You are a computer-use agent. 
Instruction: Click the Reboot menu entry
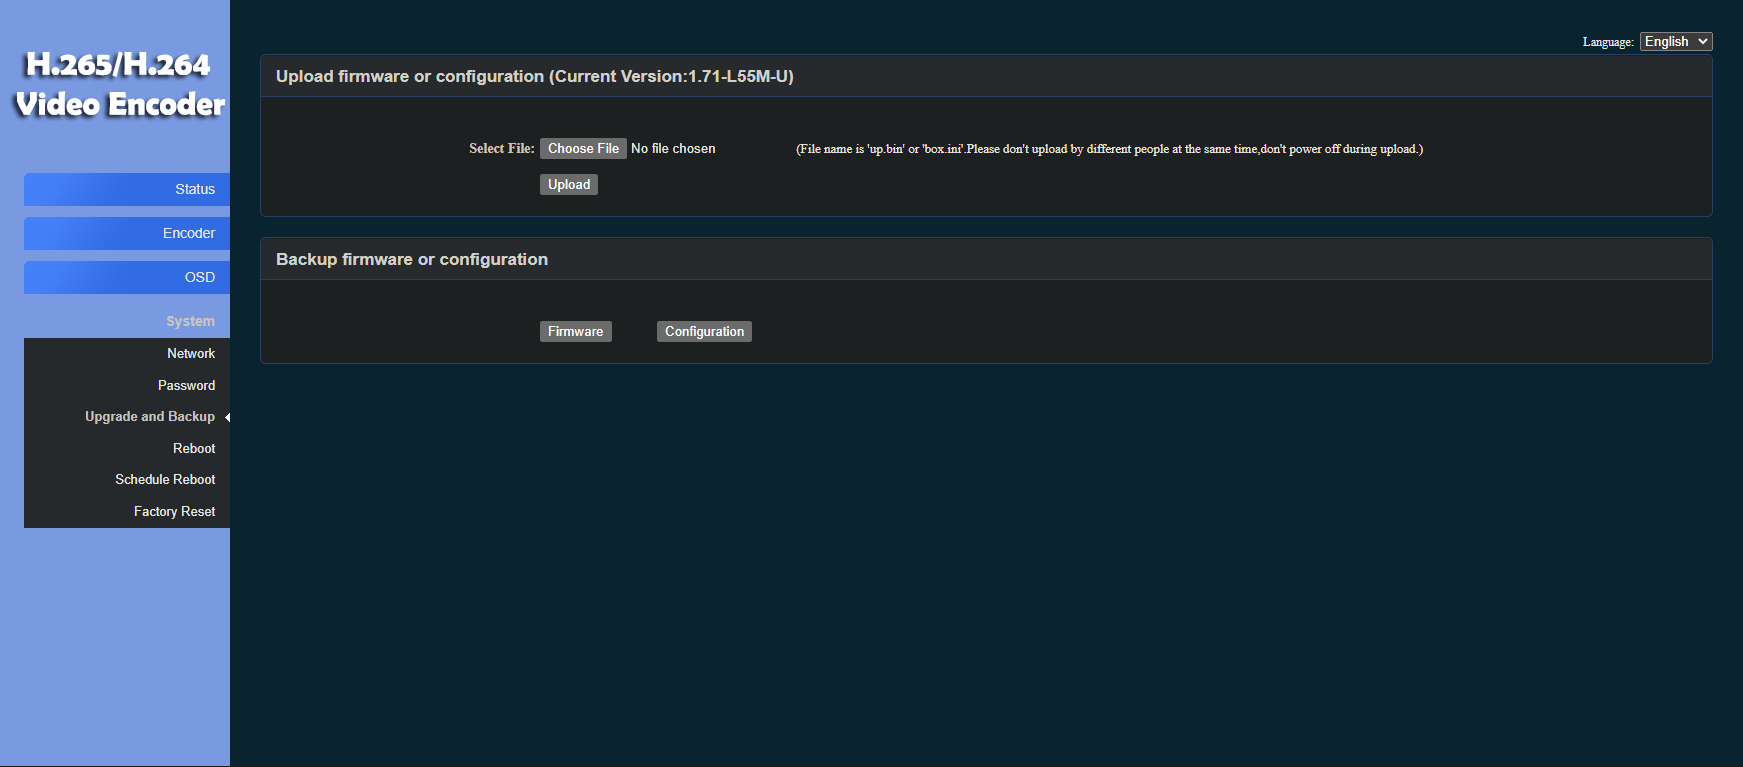[x=193, y=448]
